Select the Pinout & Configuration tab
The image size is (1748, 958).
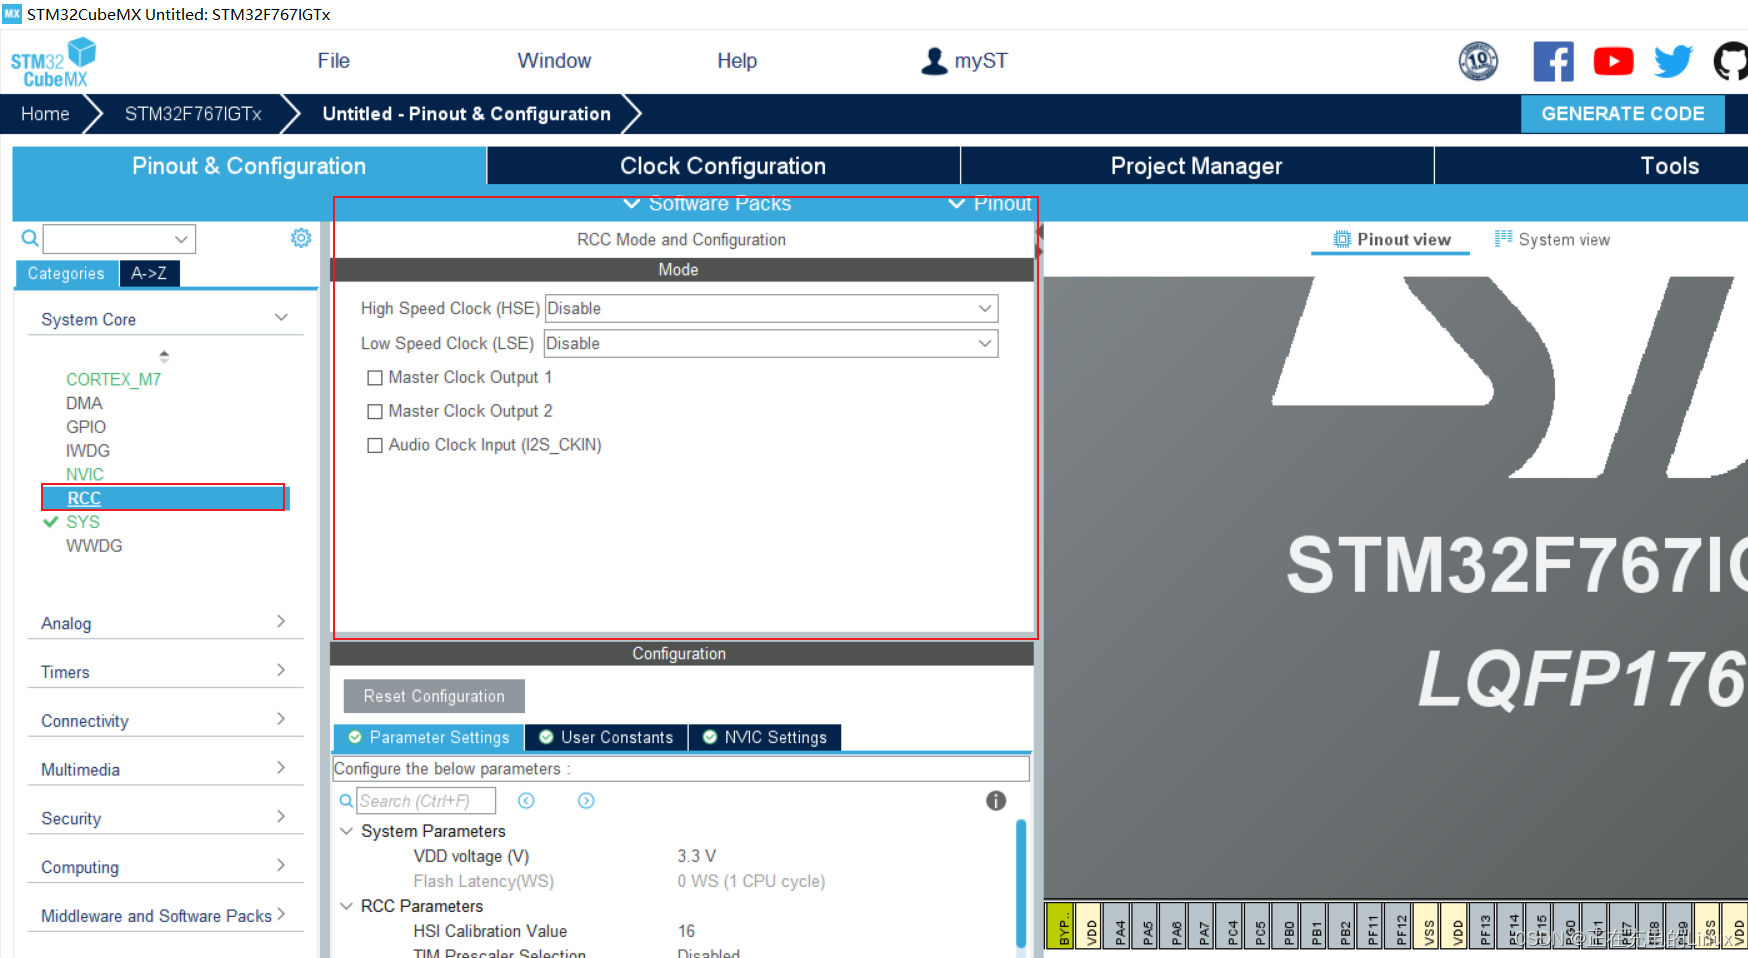249,166
